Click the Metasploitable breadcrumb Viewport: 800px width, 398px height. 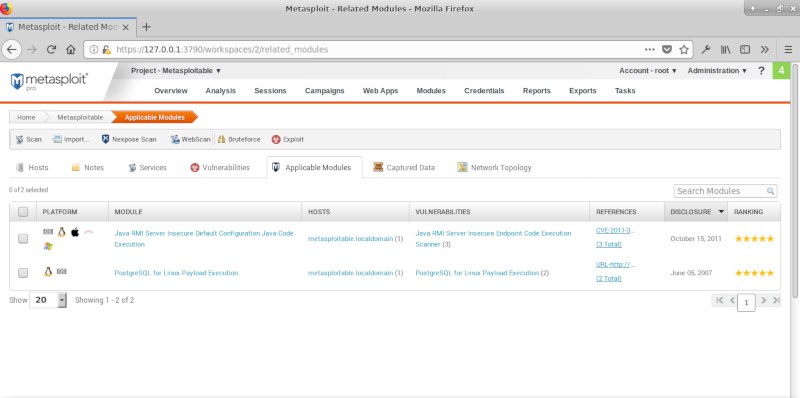pyautogui.click(x=80, y=117)
